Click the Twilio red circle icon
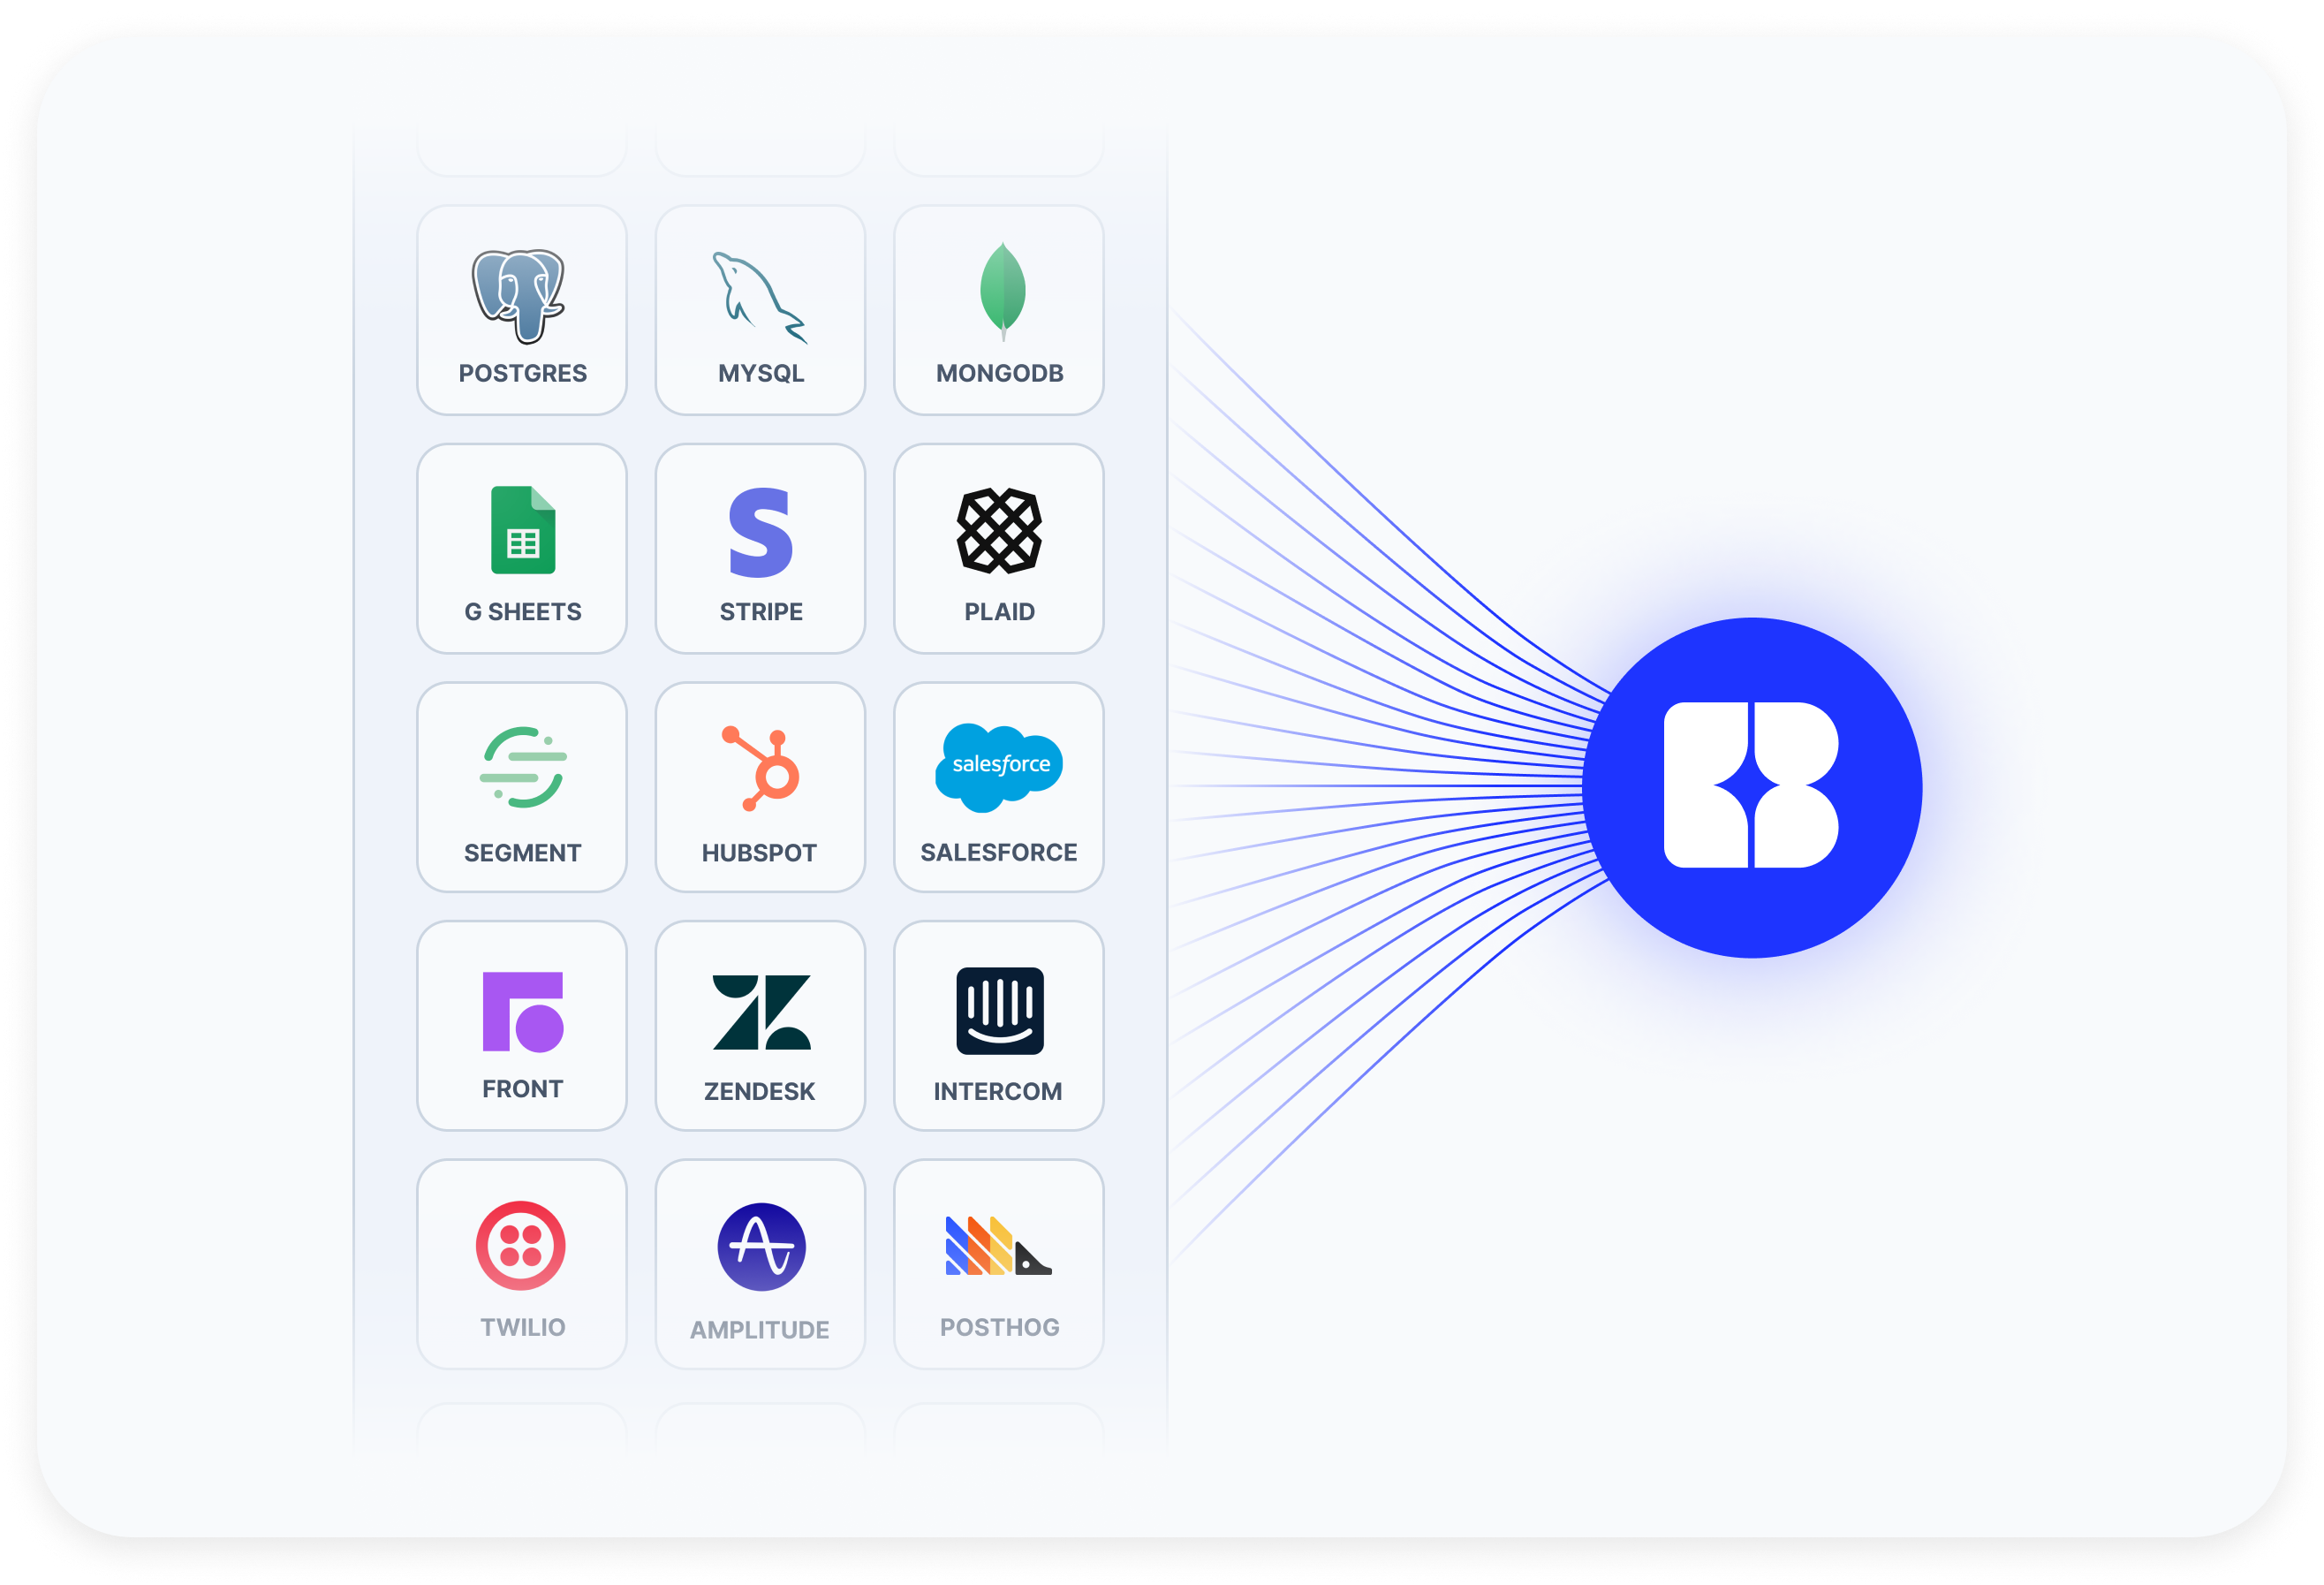Image resolution: width=2324 pixels, height=1585 pixels. click(x=521, y=1246)
